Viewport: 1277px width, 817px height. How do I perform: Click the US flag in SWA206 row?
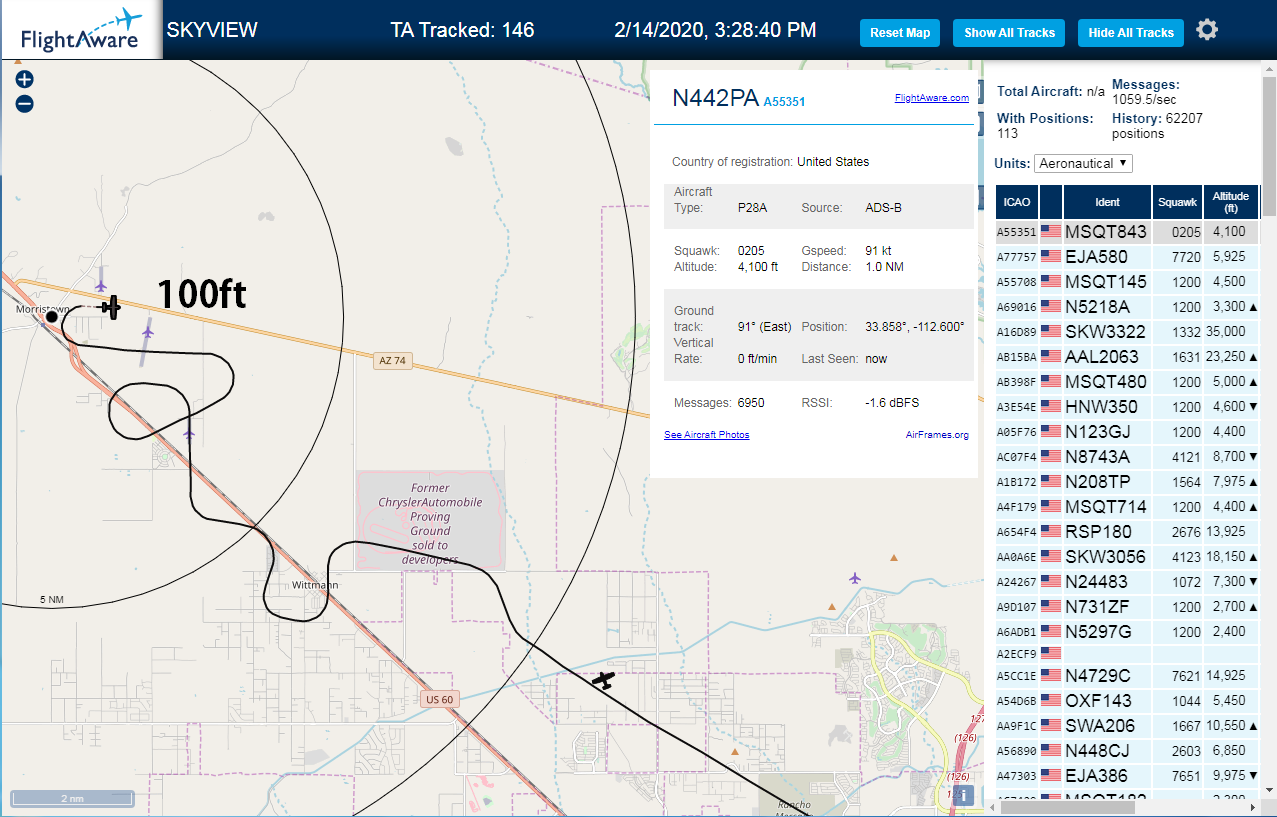pos(1051,726)
